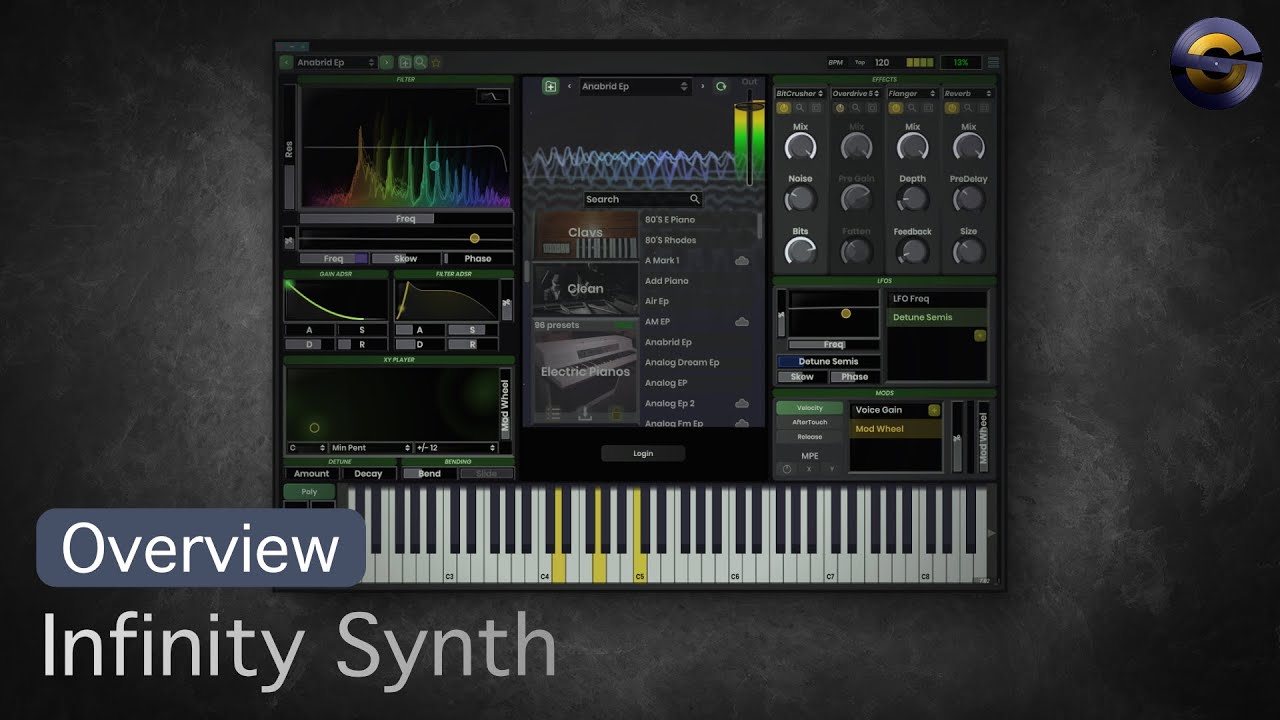
Task: Select LFO Freq in LFO list
Action: click(937, 299)
